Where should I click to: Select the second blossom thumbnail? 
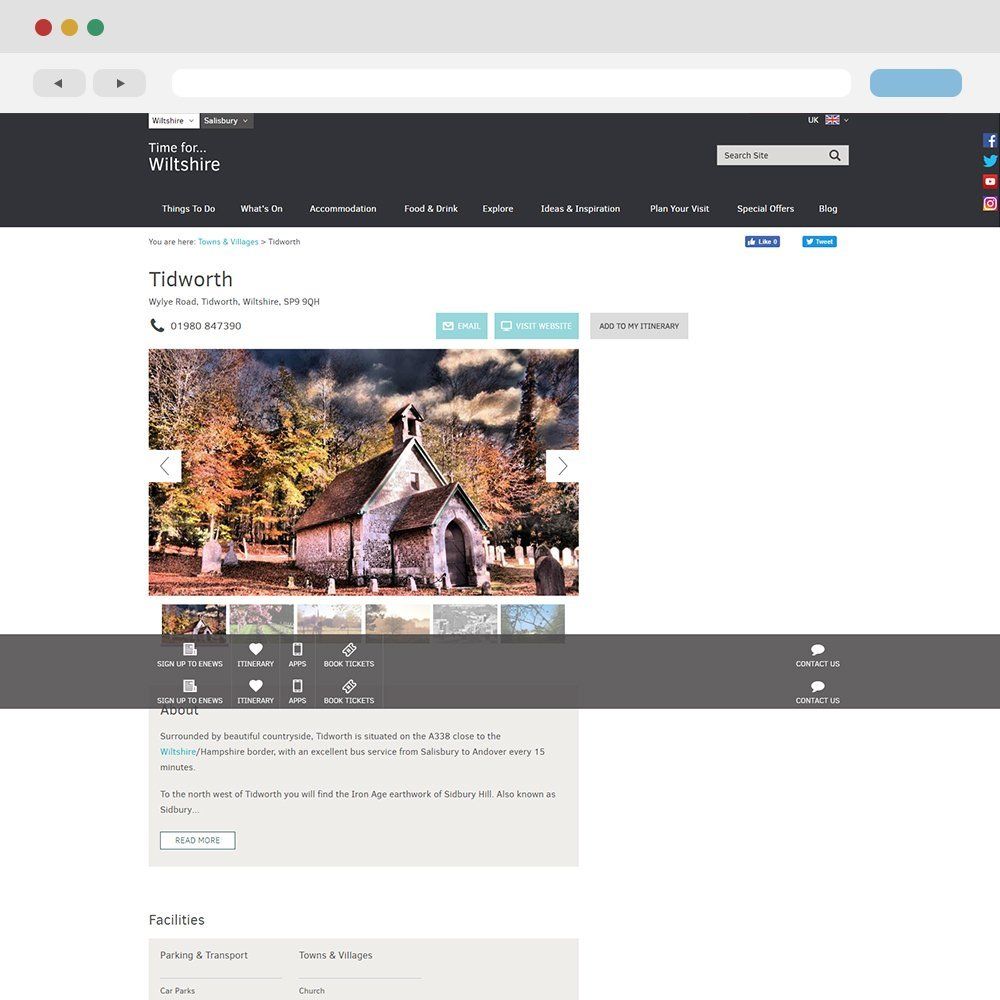(261, 623)
